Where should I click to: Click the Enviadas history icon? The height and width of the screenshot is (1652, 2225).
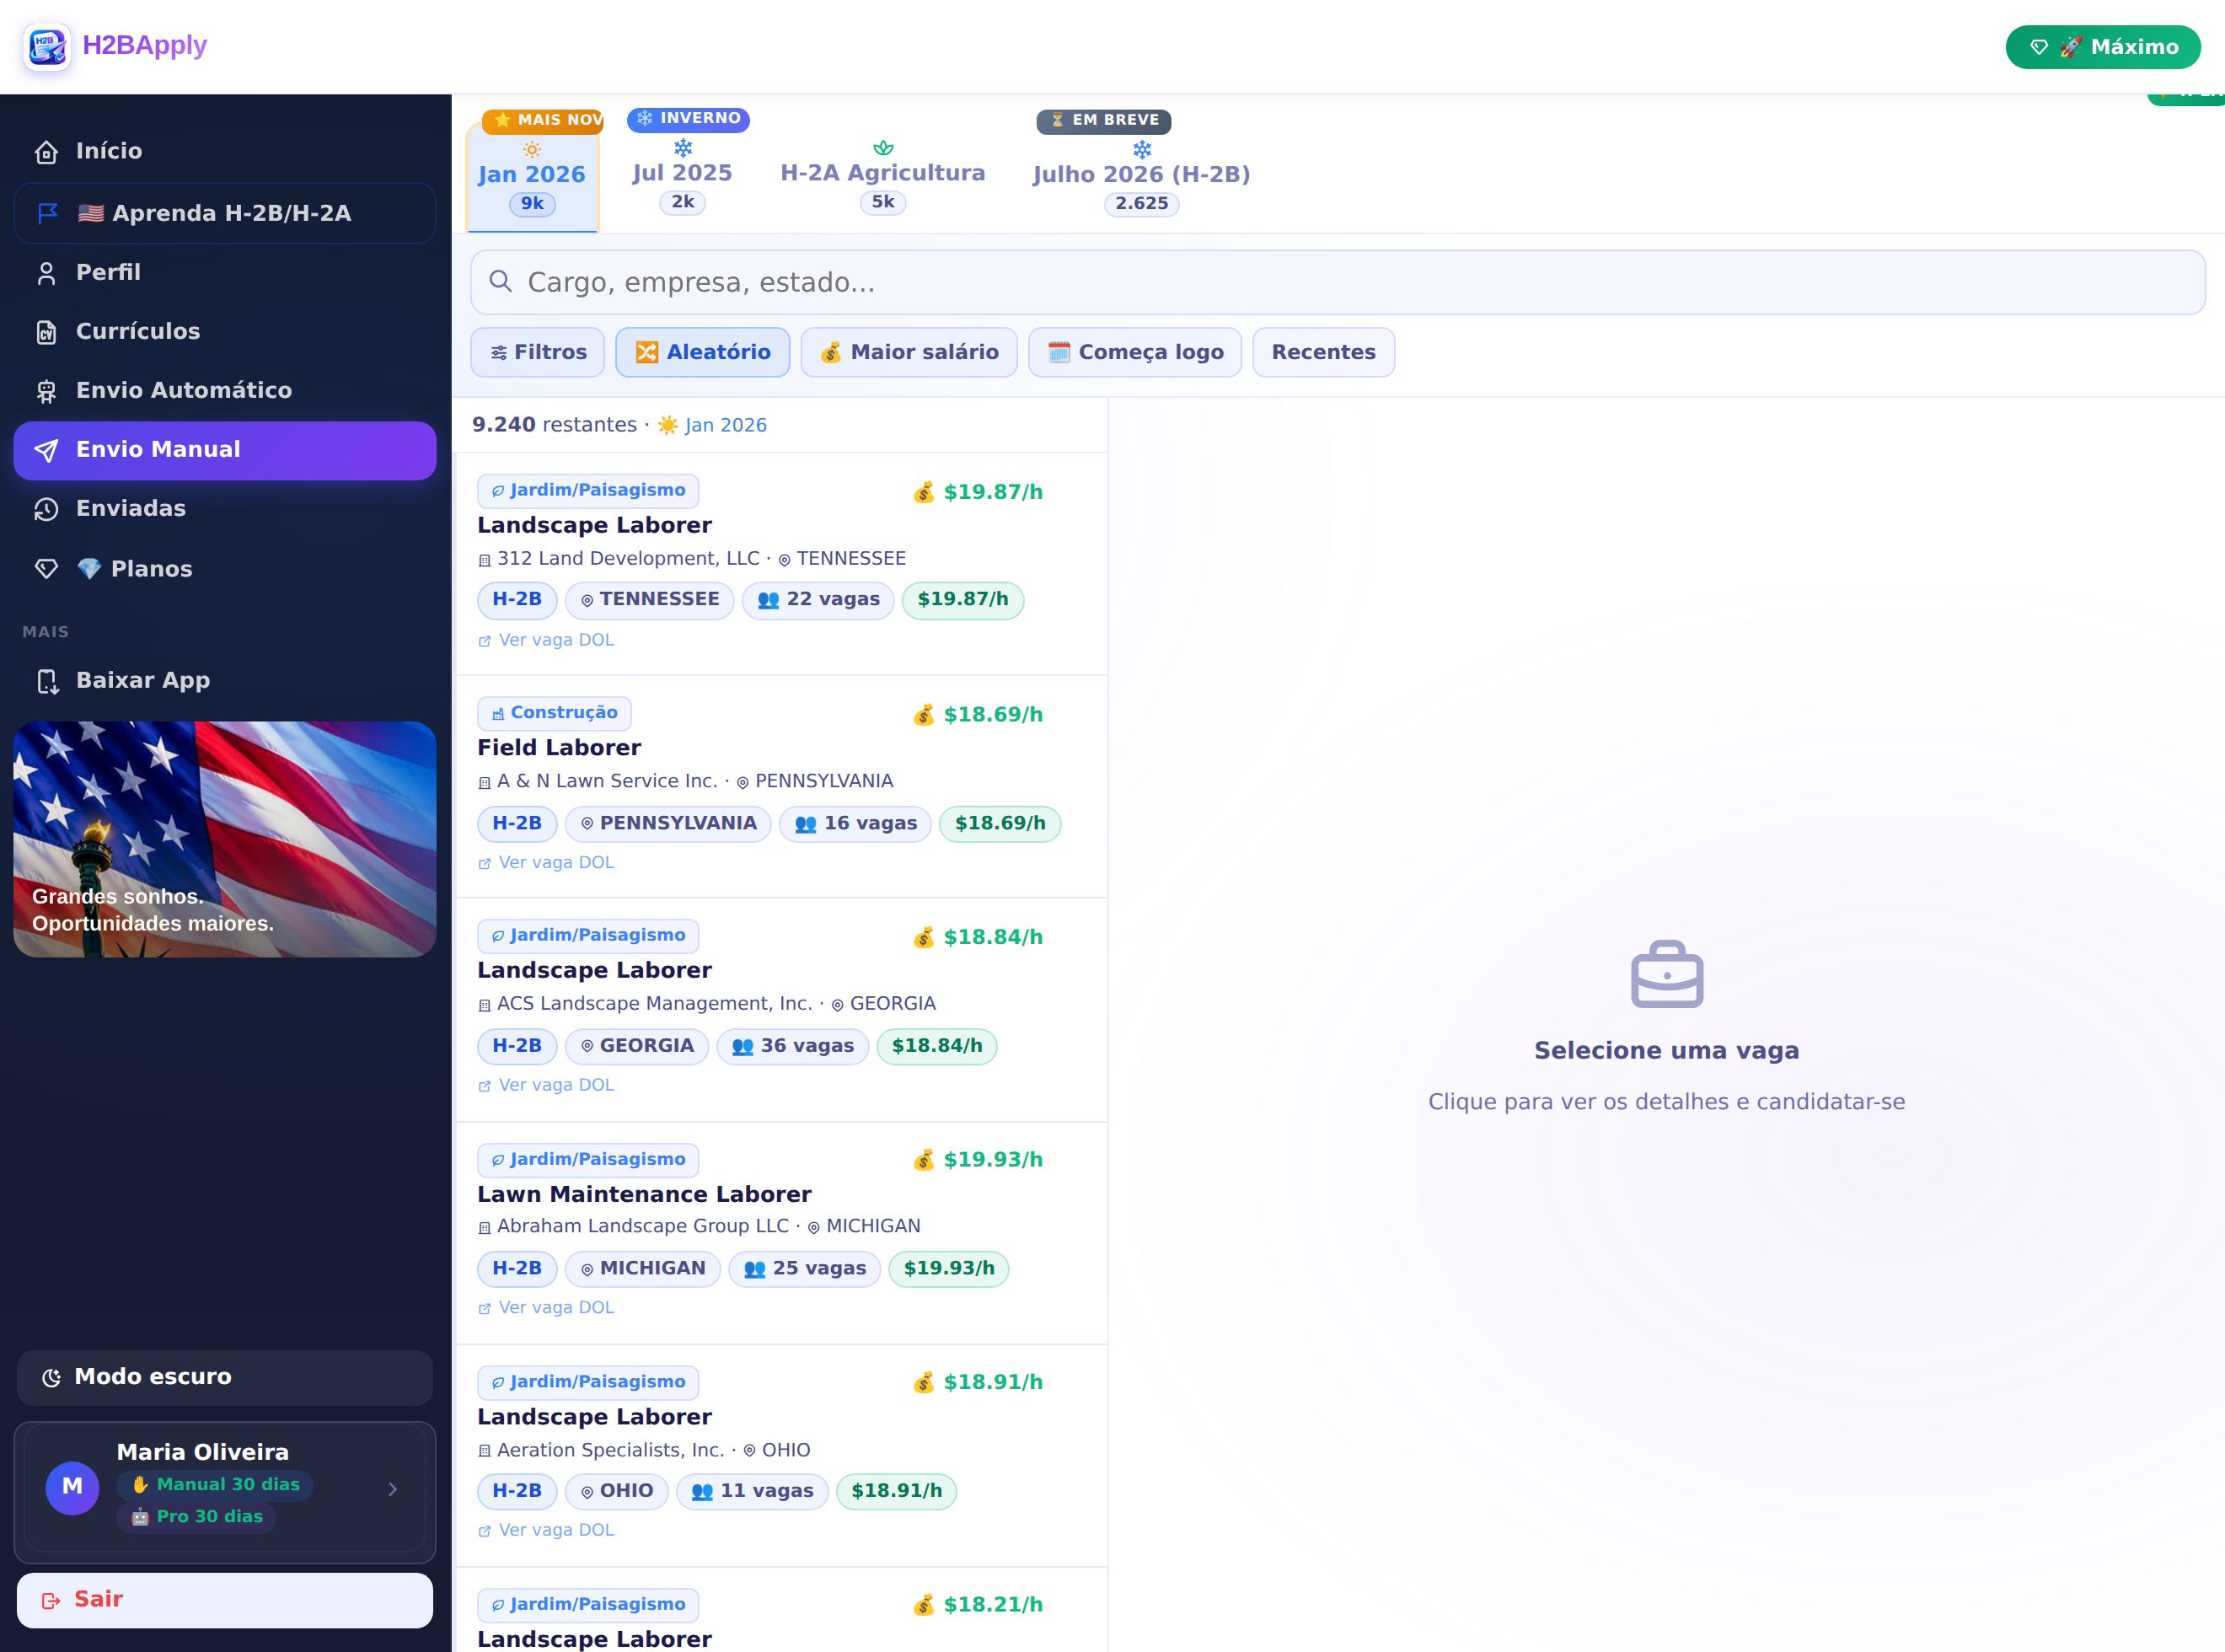[x=46, y=509]
